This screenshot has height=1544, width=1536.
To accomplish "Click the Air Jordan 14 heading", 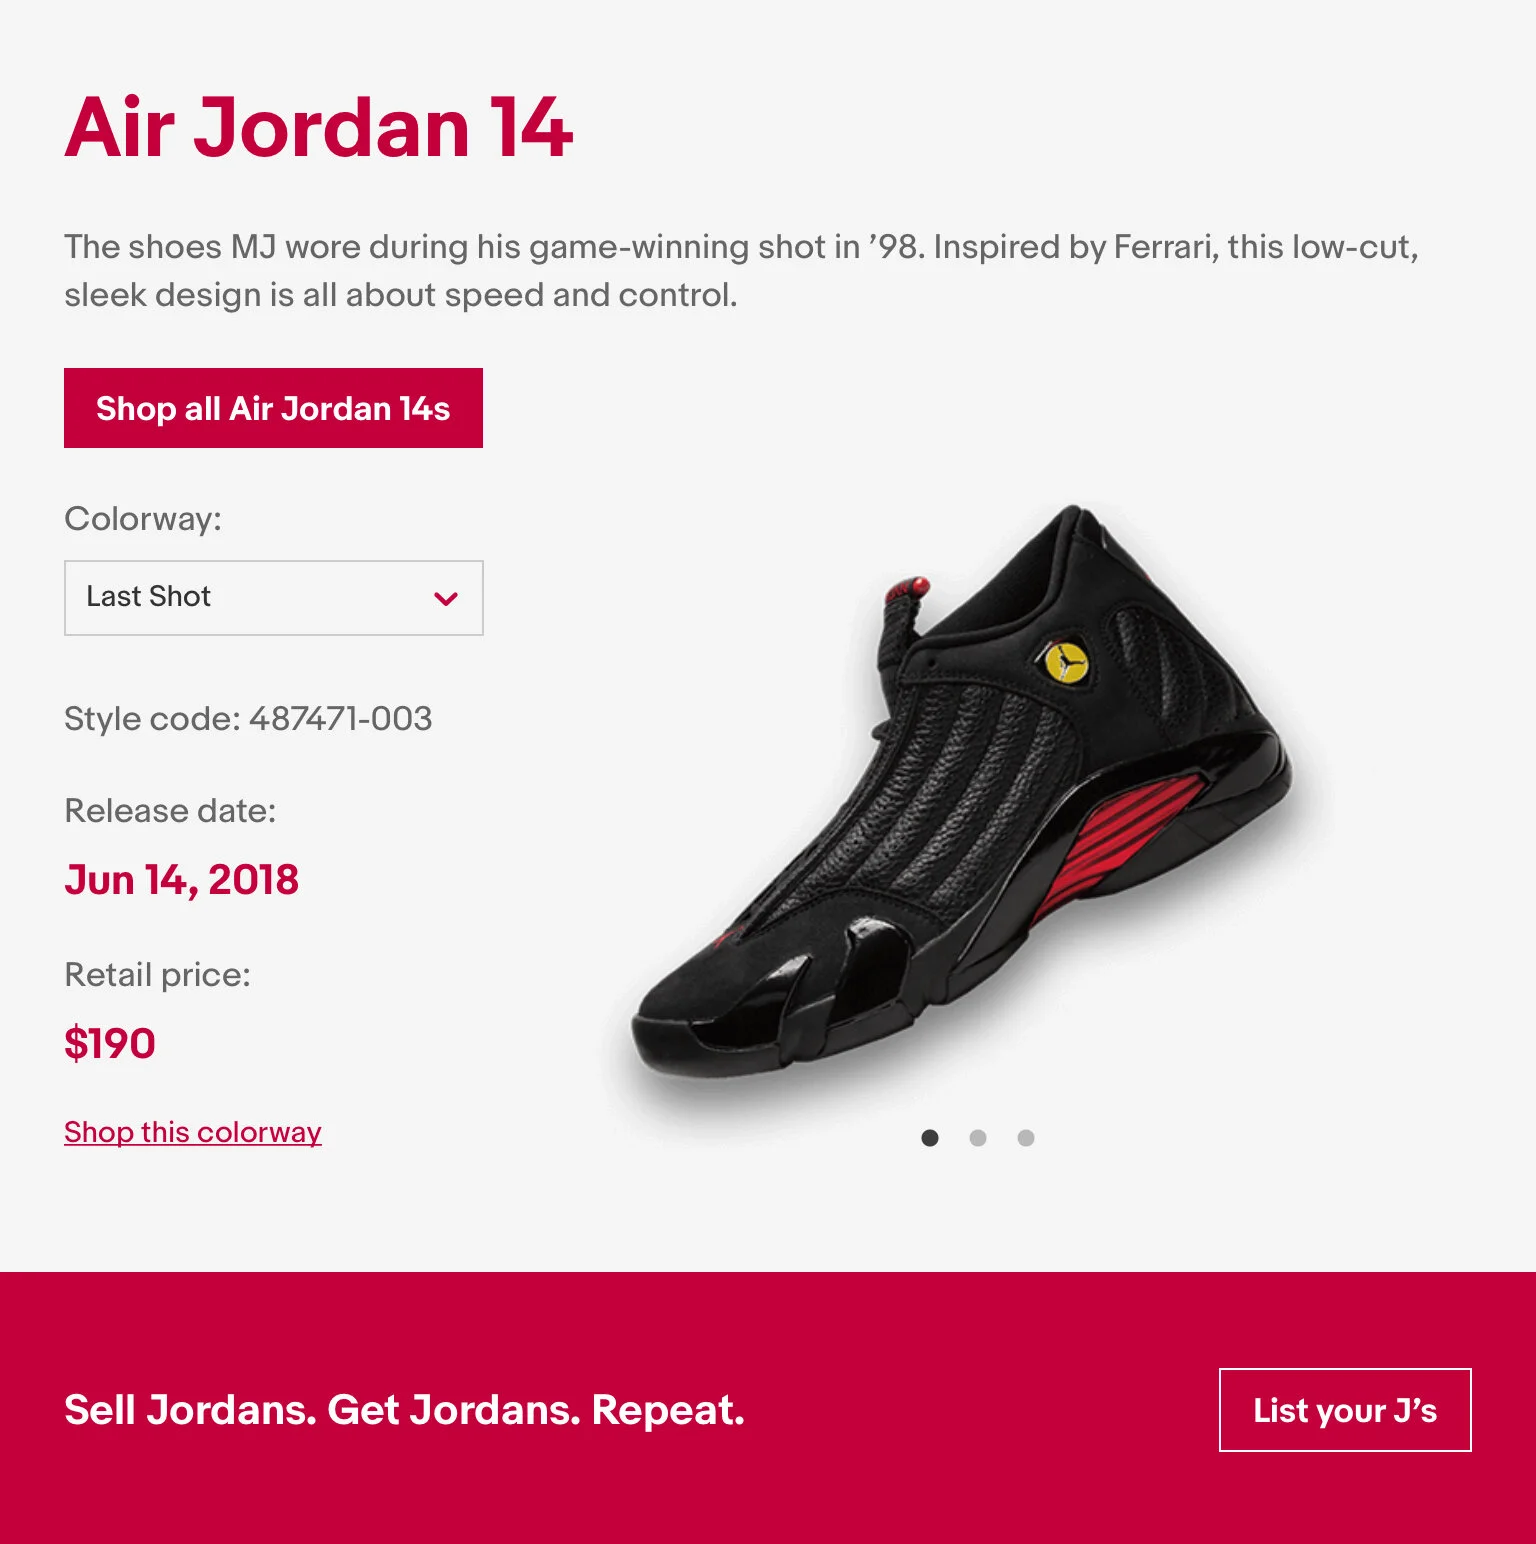I will point(319,127).
